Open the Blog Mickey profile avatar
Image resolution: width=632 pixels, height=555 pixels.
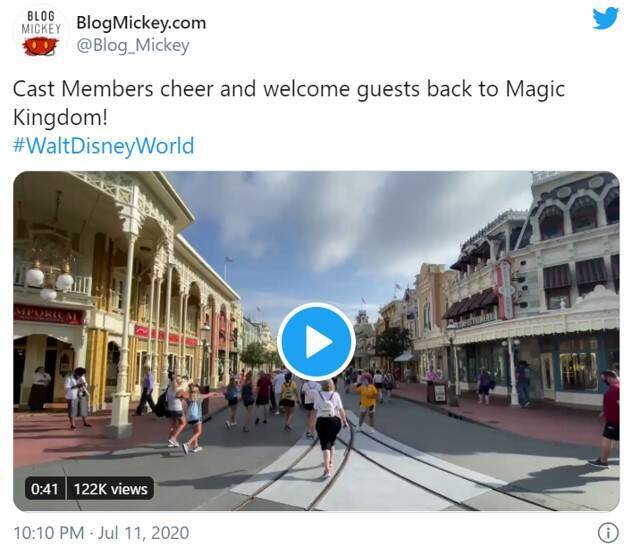click(x=40, y=34)
